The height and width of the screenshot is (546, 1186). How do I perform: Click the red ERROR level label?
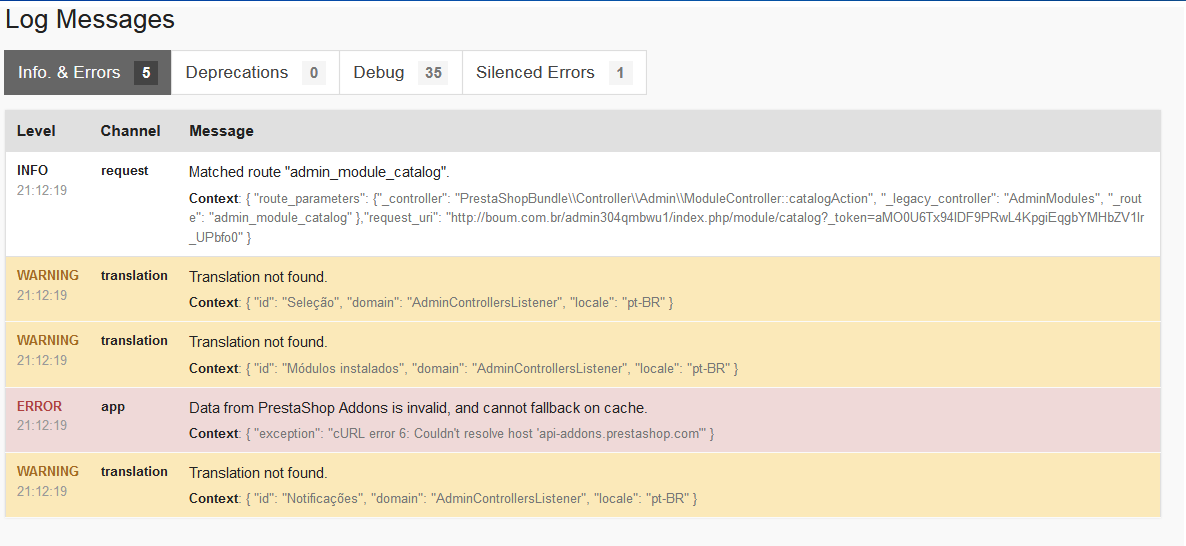pos(39,407)
